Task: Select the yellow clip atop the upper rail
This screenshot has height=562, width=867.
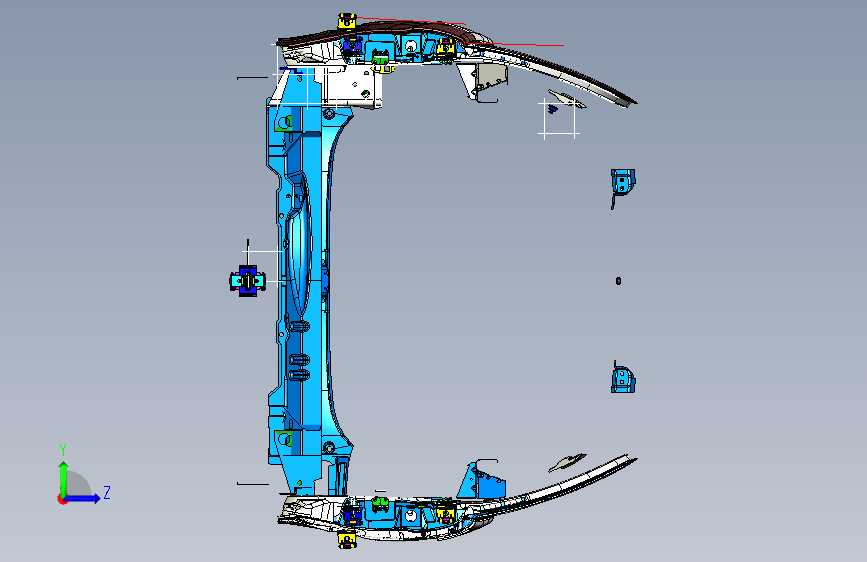Action: (x=347, y=22)
